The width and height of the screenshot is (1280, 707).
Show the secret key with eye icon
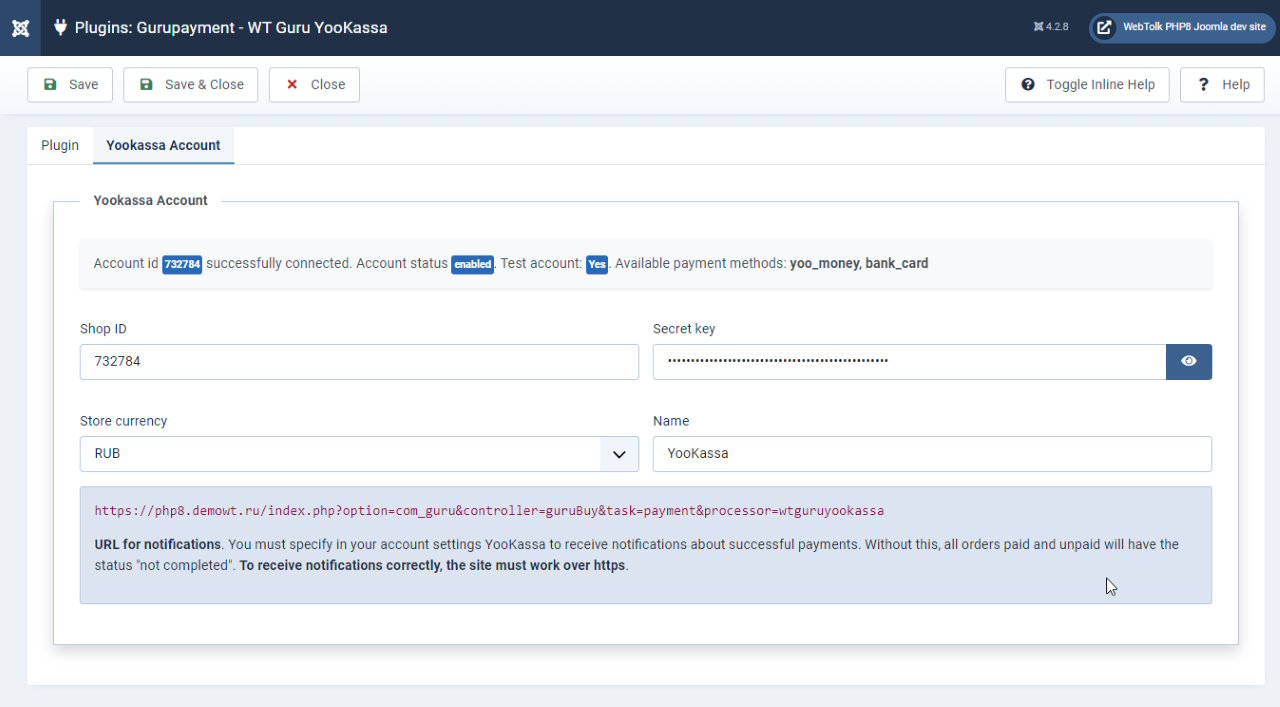coord(1189,362)
